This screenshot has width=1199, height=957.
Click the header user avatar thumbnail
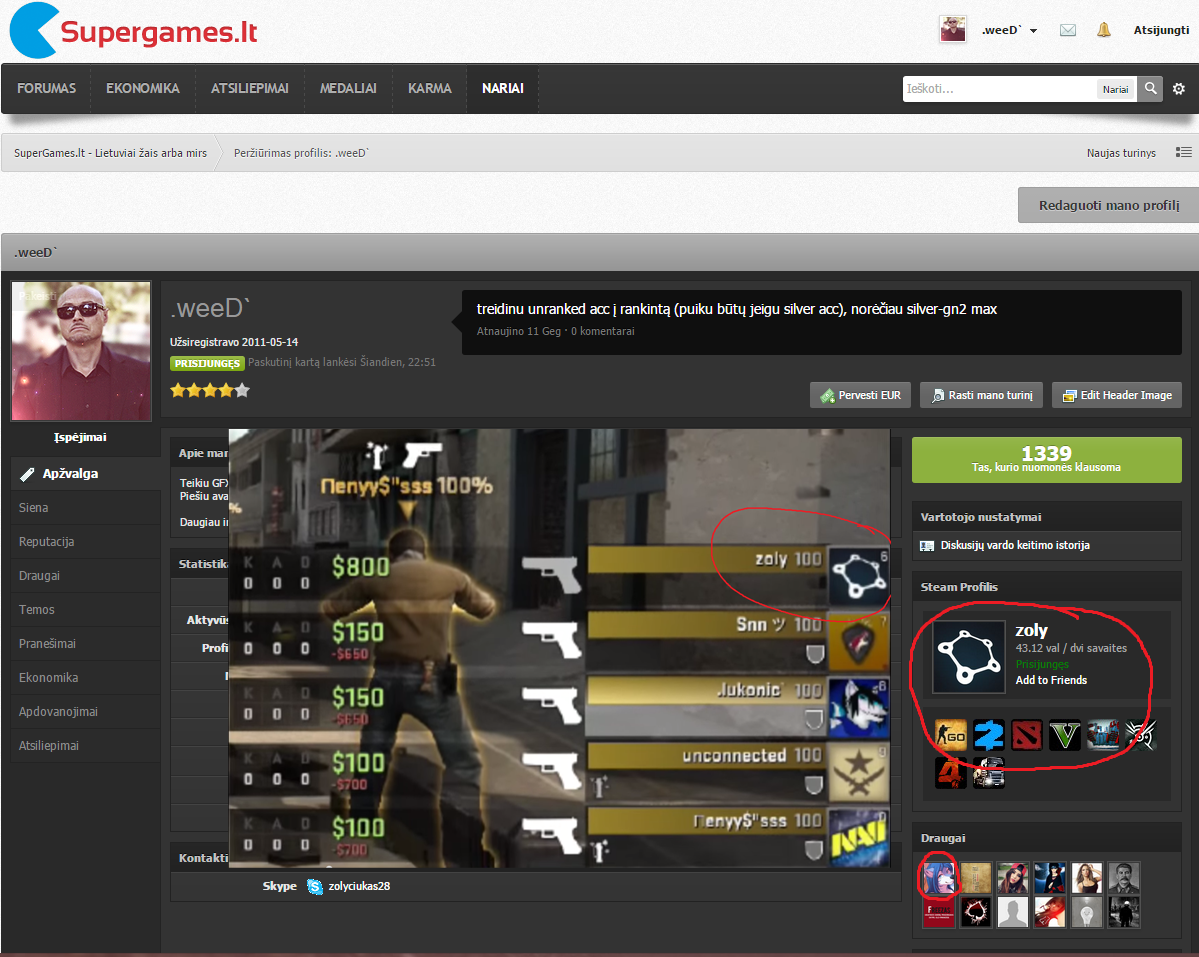(x=953, y=30)
